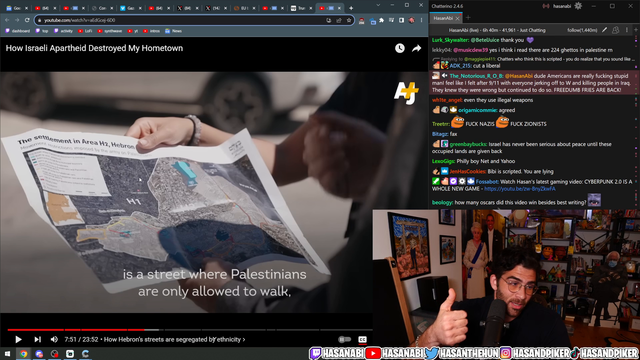
Task: Open the Windows Start menu
Action: [7, 353]
